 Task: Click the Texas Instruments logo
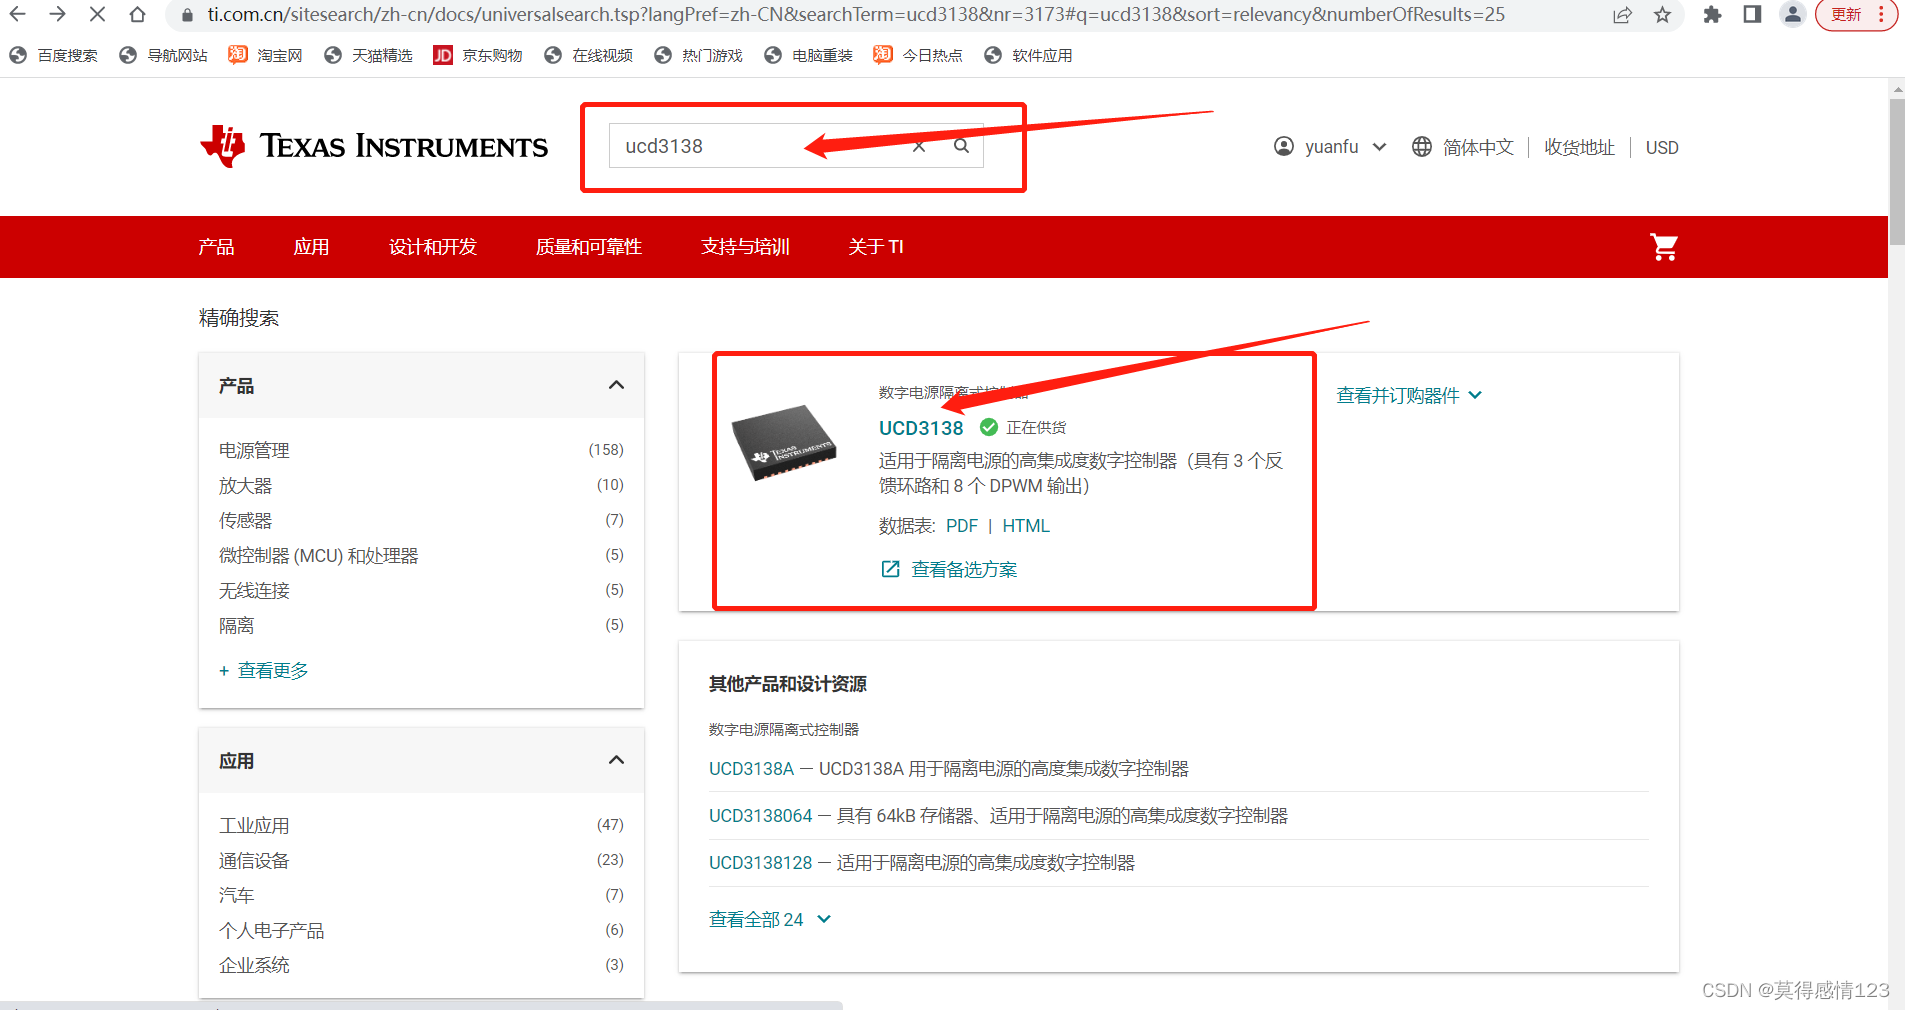pyautogui.click(x=374, y=146)
